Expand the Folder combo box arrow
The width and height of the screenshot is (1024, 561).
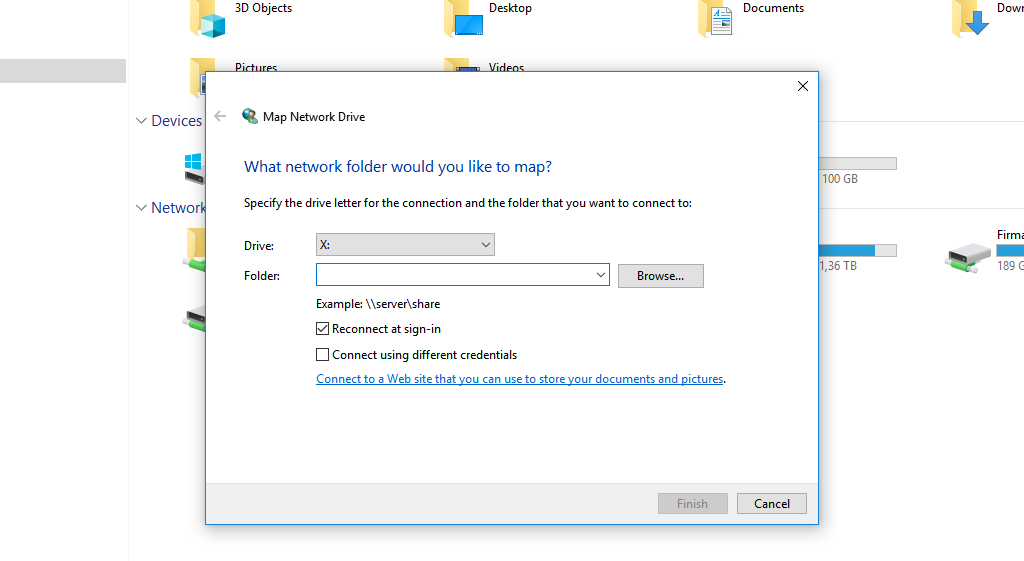[x=600, y=275]
